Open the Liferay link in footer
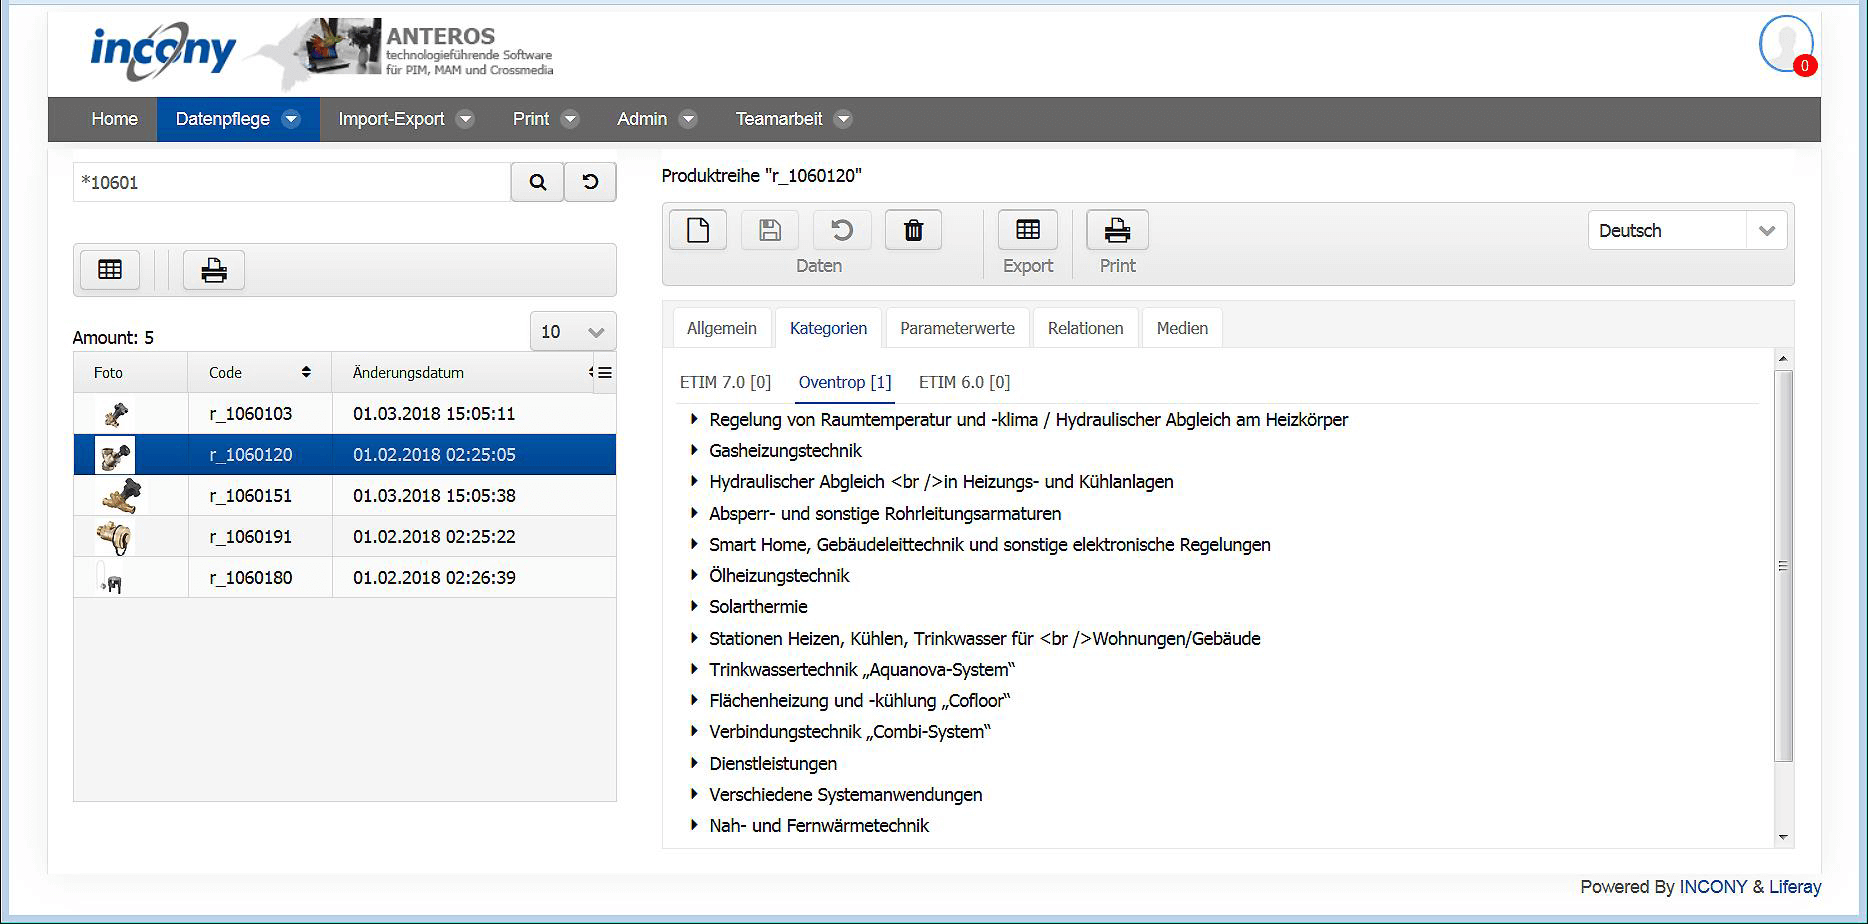The image size is (1868, 924). pyautogui.click(x=1795, y=887)
